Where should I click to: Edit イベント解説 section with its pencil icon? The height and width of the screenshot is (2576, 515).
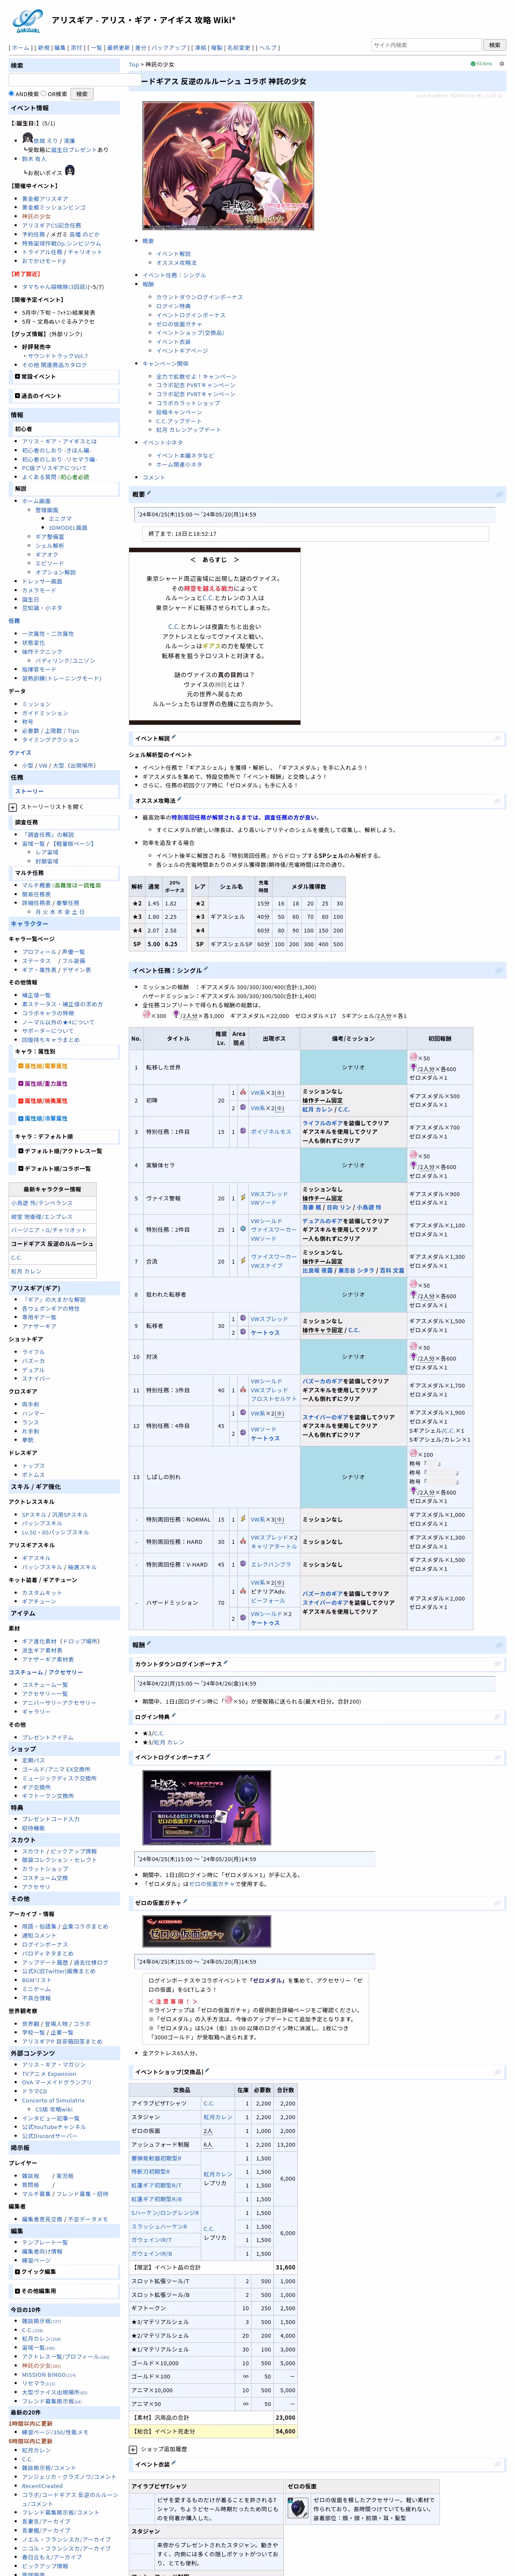[x=174, y=738]
